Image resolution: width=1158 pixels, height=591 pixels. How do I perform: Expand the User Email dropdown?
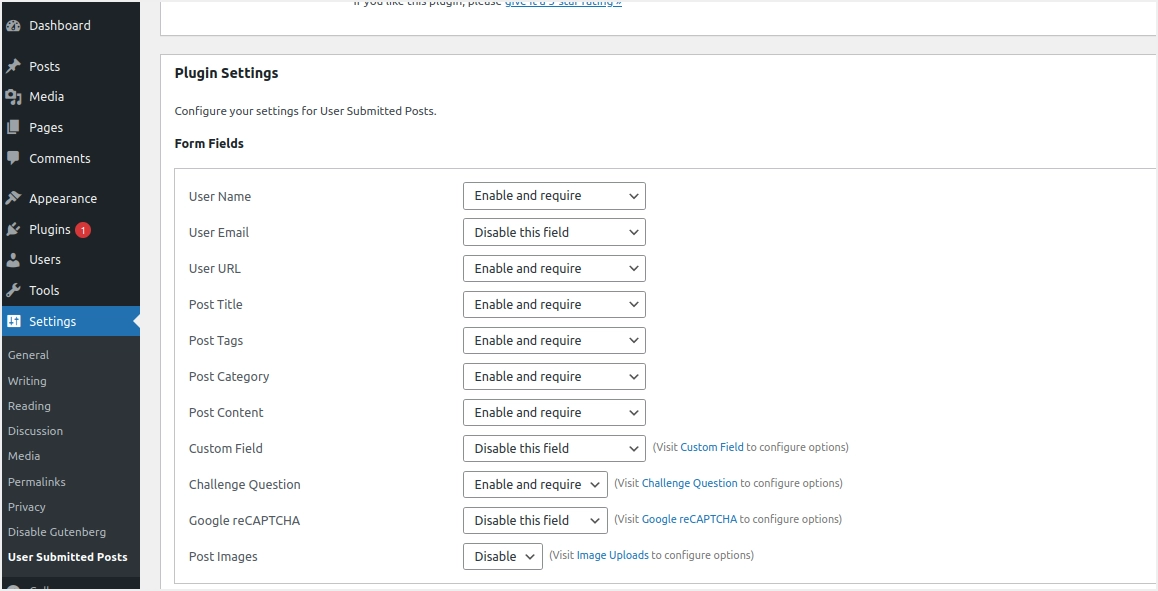coord(554,232)
